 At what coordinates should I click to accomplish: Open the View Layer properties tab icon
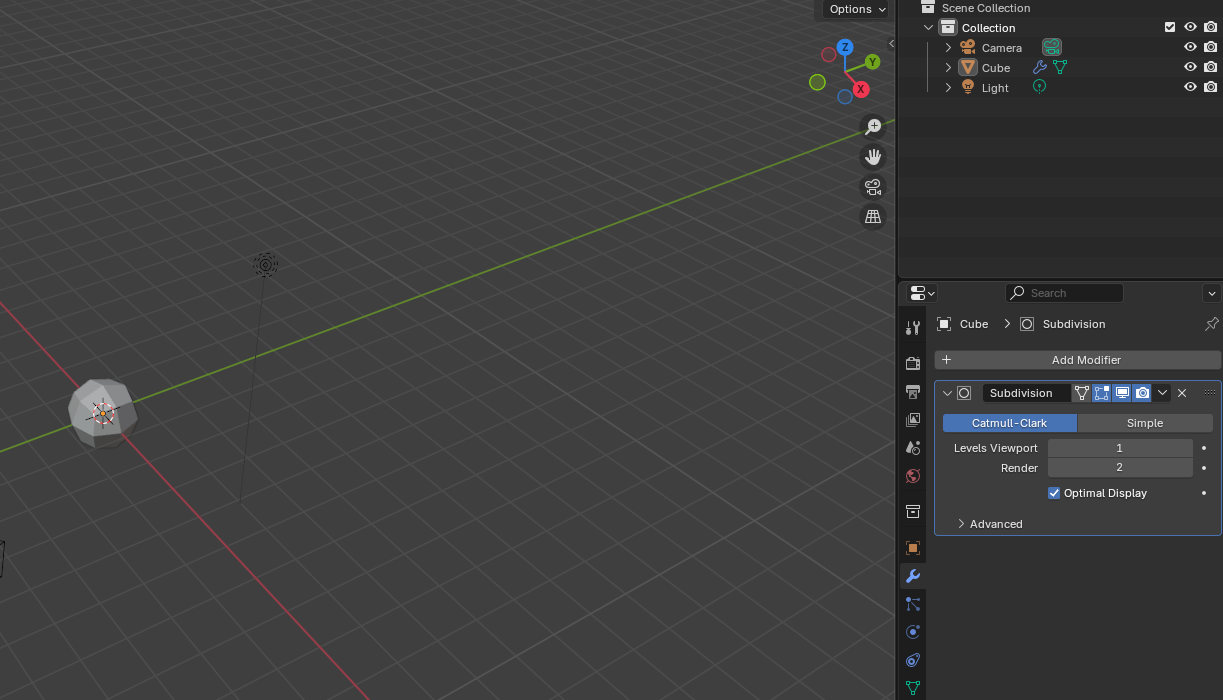[x=912, y=420]
